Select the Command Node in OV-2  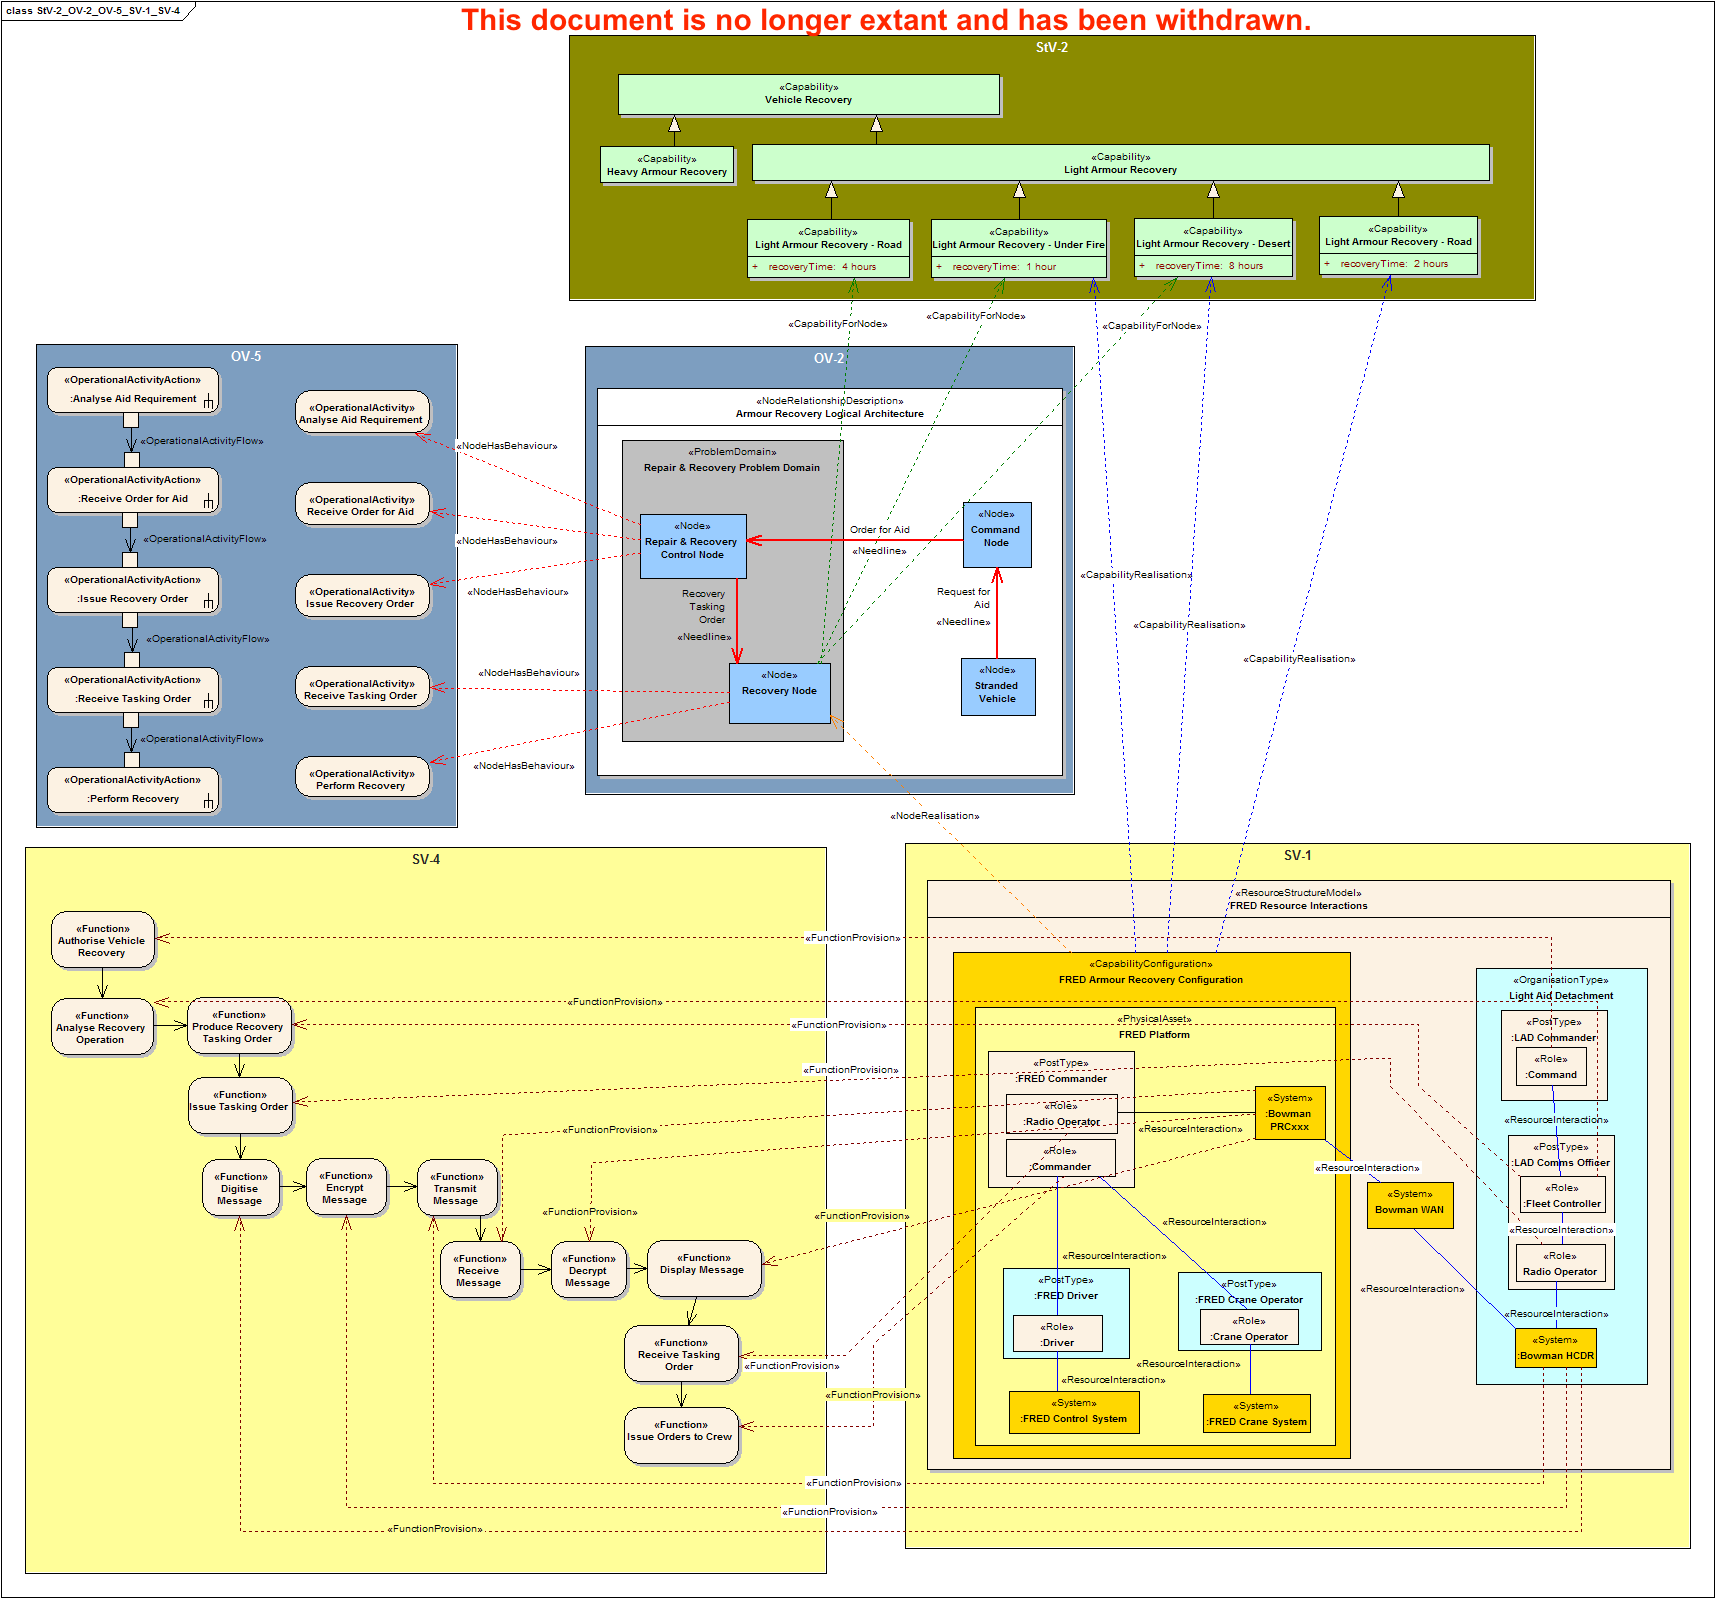click(x=996, y=535)
